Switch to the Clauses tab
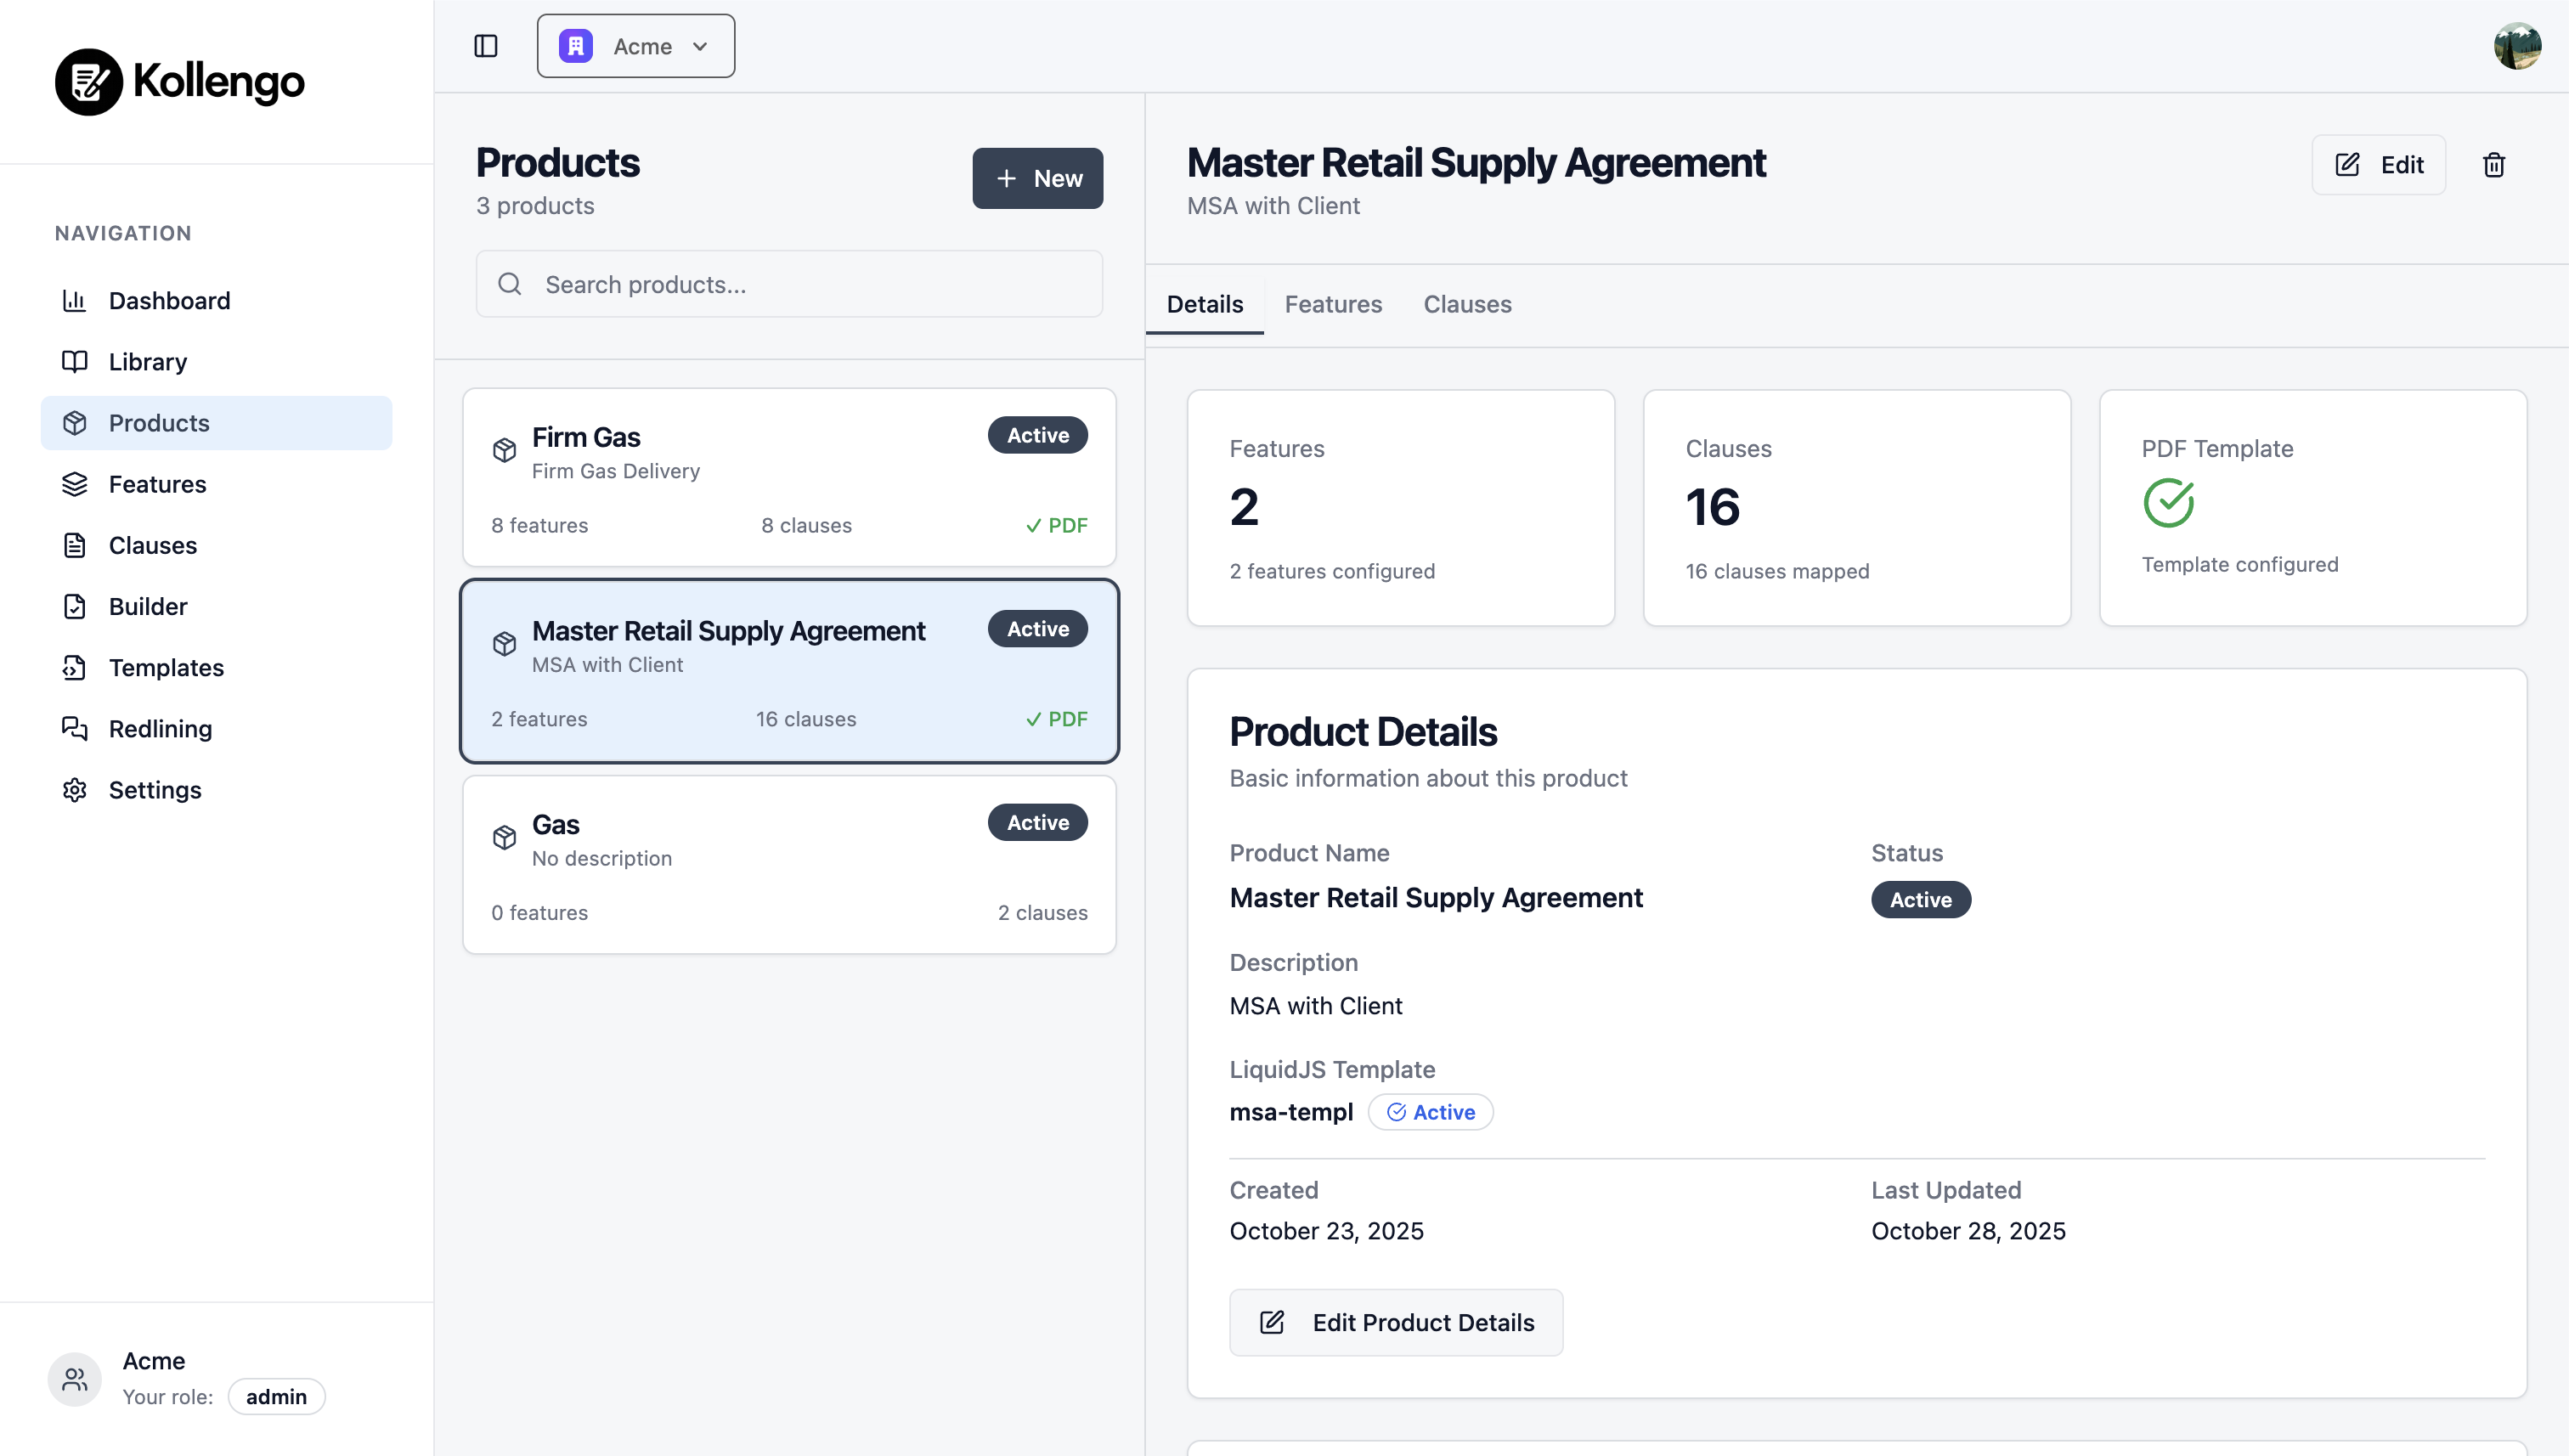The height and width of the screenshot is (1456, 2569). pos(1467,304)
